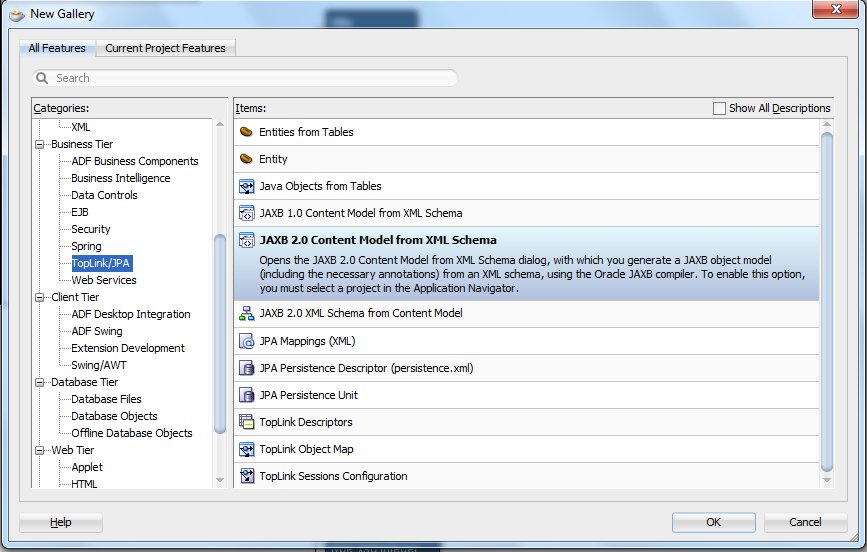867x552 pixels.
Task: Select JAXB 1.0 Content Model from XML Schema text
Action: tap(361, 213)
